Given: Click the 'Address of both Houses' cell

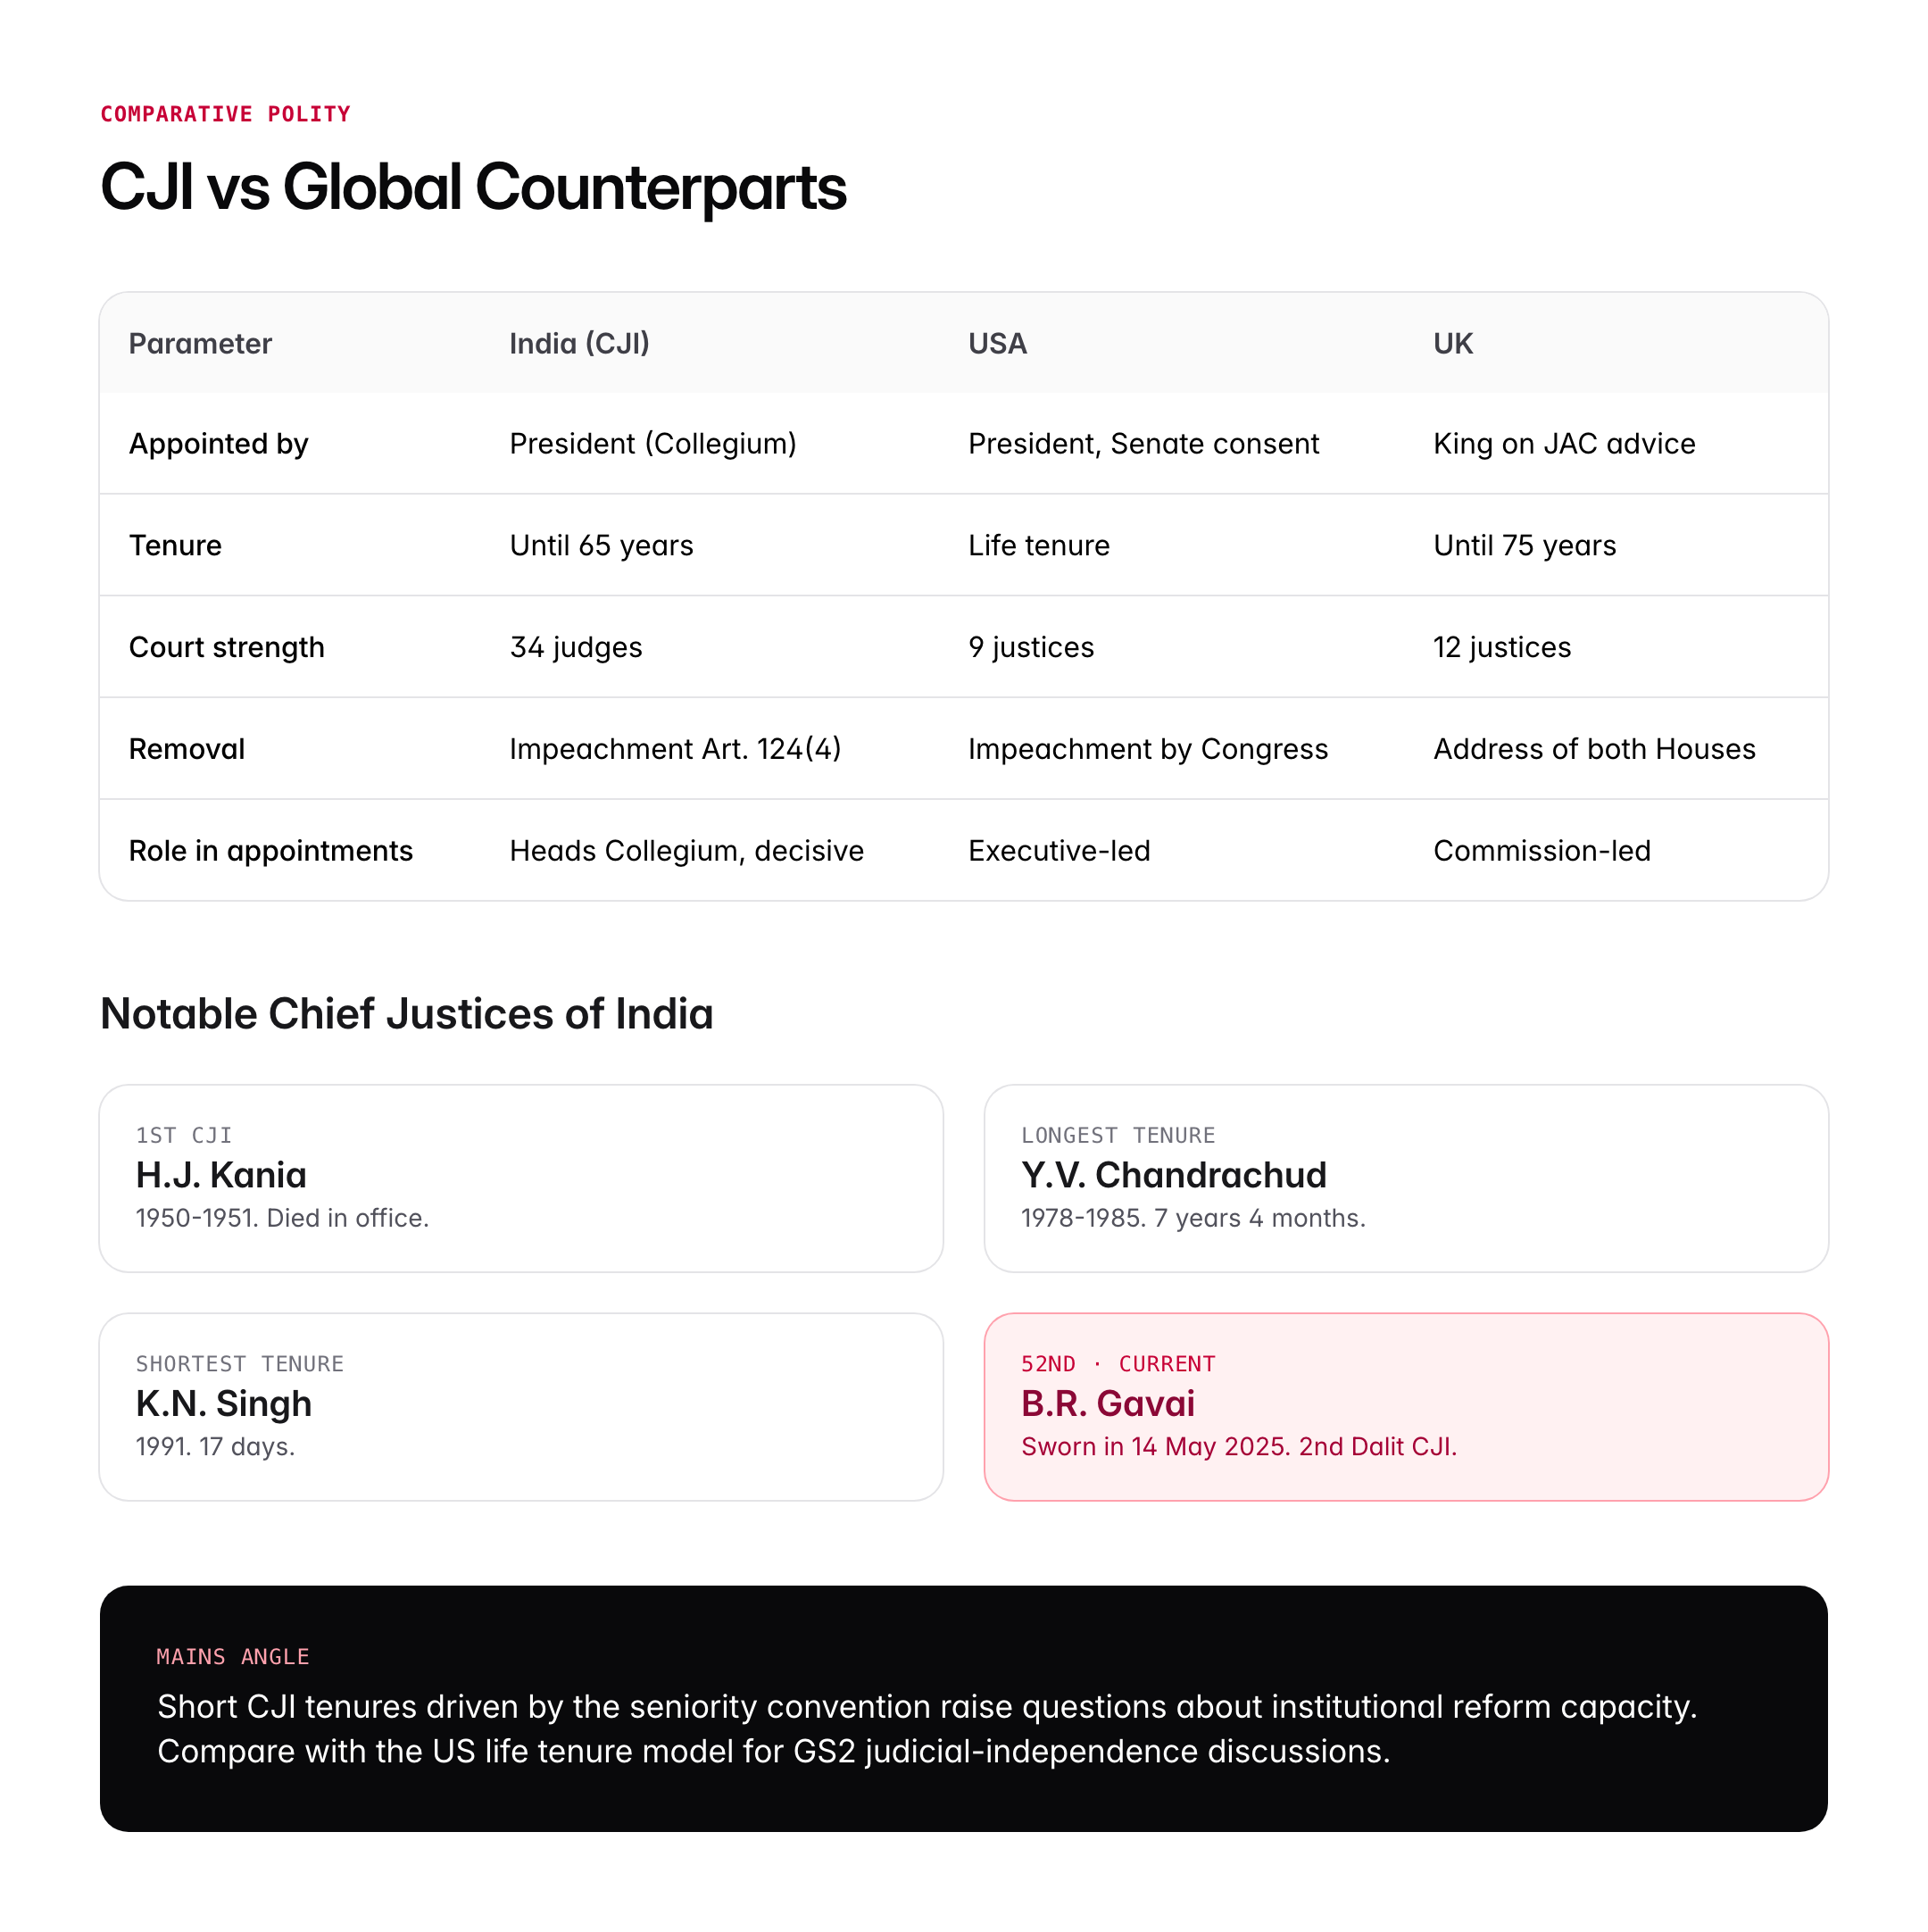Looking at the screenshot, I should point(1594,749).
